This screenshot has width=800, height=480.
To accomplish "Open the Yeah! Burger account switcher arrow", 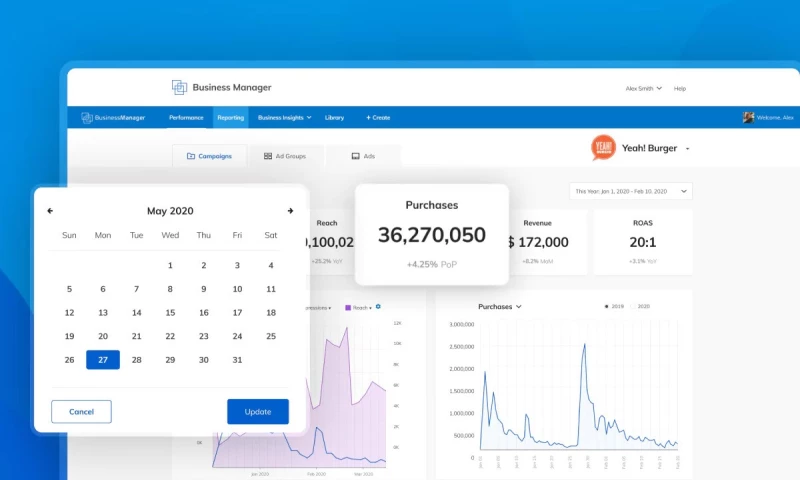I will click(688, 148).
